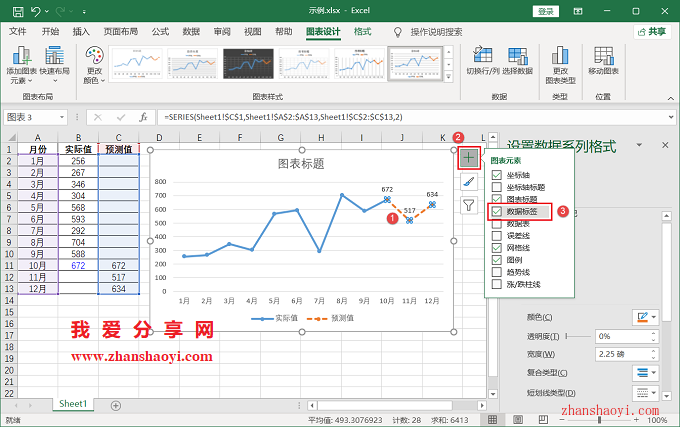Viewport: 680px width, 427px height.
Task: Click the fx insert function icon
Action: [x=144, y=117]
